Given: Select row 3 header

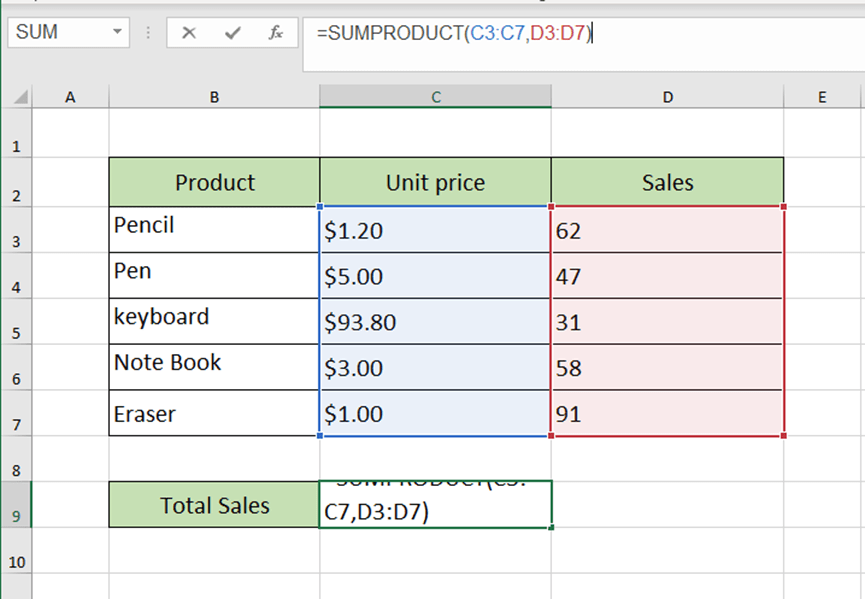Looking at the screenshot, I should 16,230.
